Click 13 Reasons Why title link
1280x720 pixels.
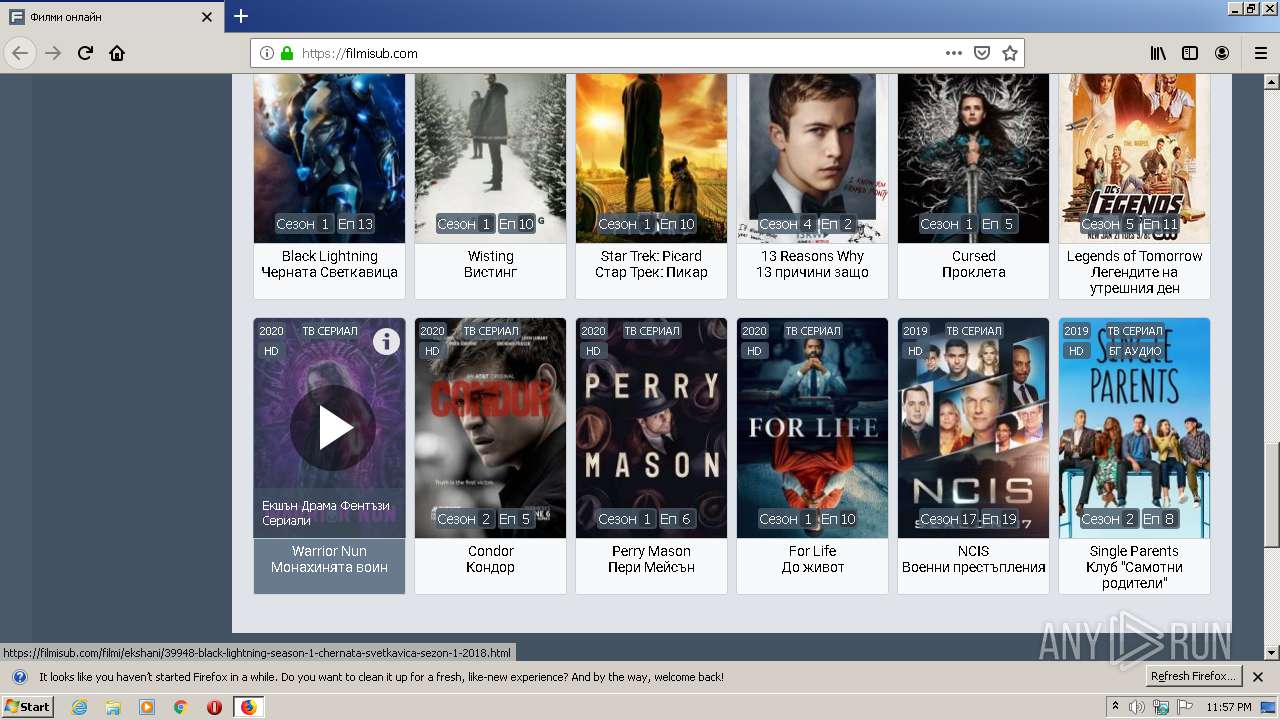coord(812,264)
